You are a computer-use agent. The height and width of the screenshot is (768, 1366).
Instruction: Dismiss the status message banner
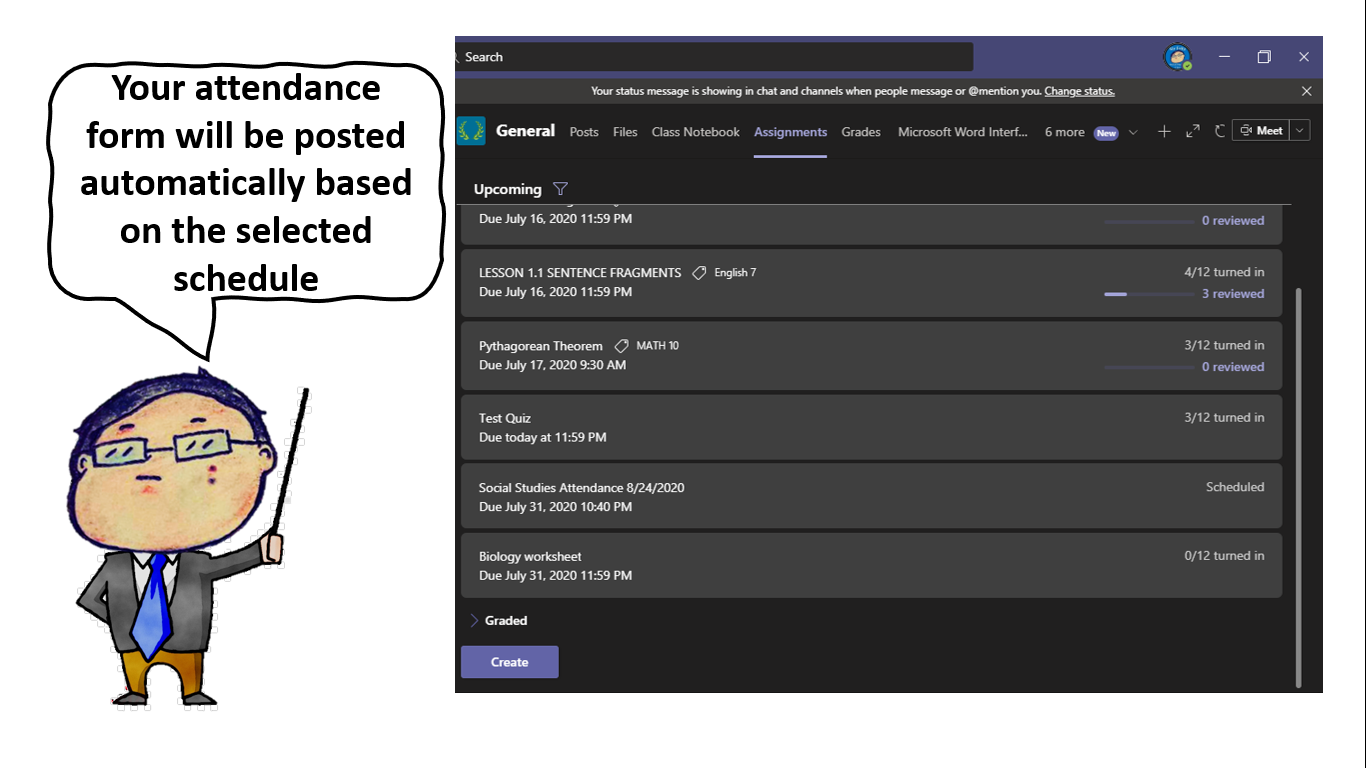pyautogui.click(x=1306, y=90)
